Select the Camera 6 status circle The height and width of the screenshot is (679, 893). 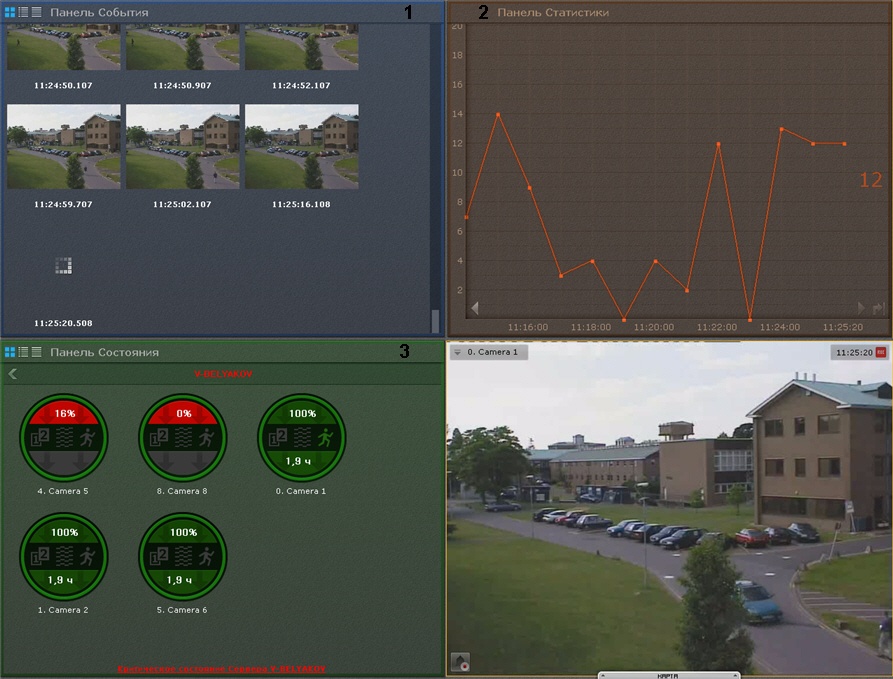pyautogui.click(x=183, y=557)
